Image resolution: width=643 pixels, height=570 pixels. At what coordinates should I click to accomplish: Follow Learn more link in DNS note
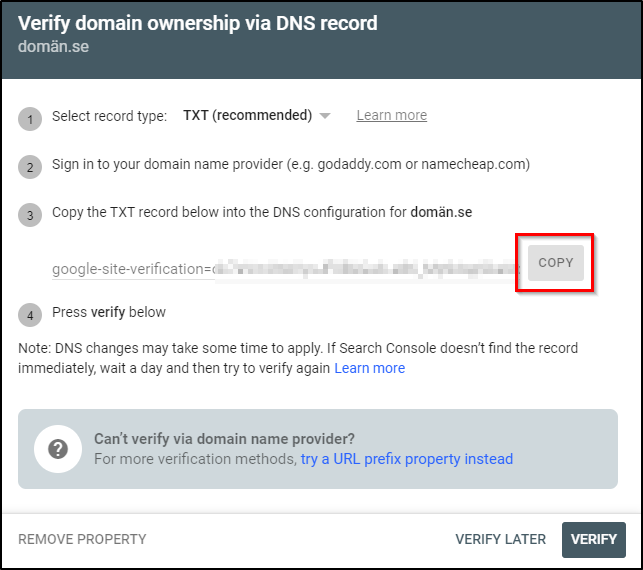tap(369, 368)
